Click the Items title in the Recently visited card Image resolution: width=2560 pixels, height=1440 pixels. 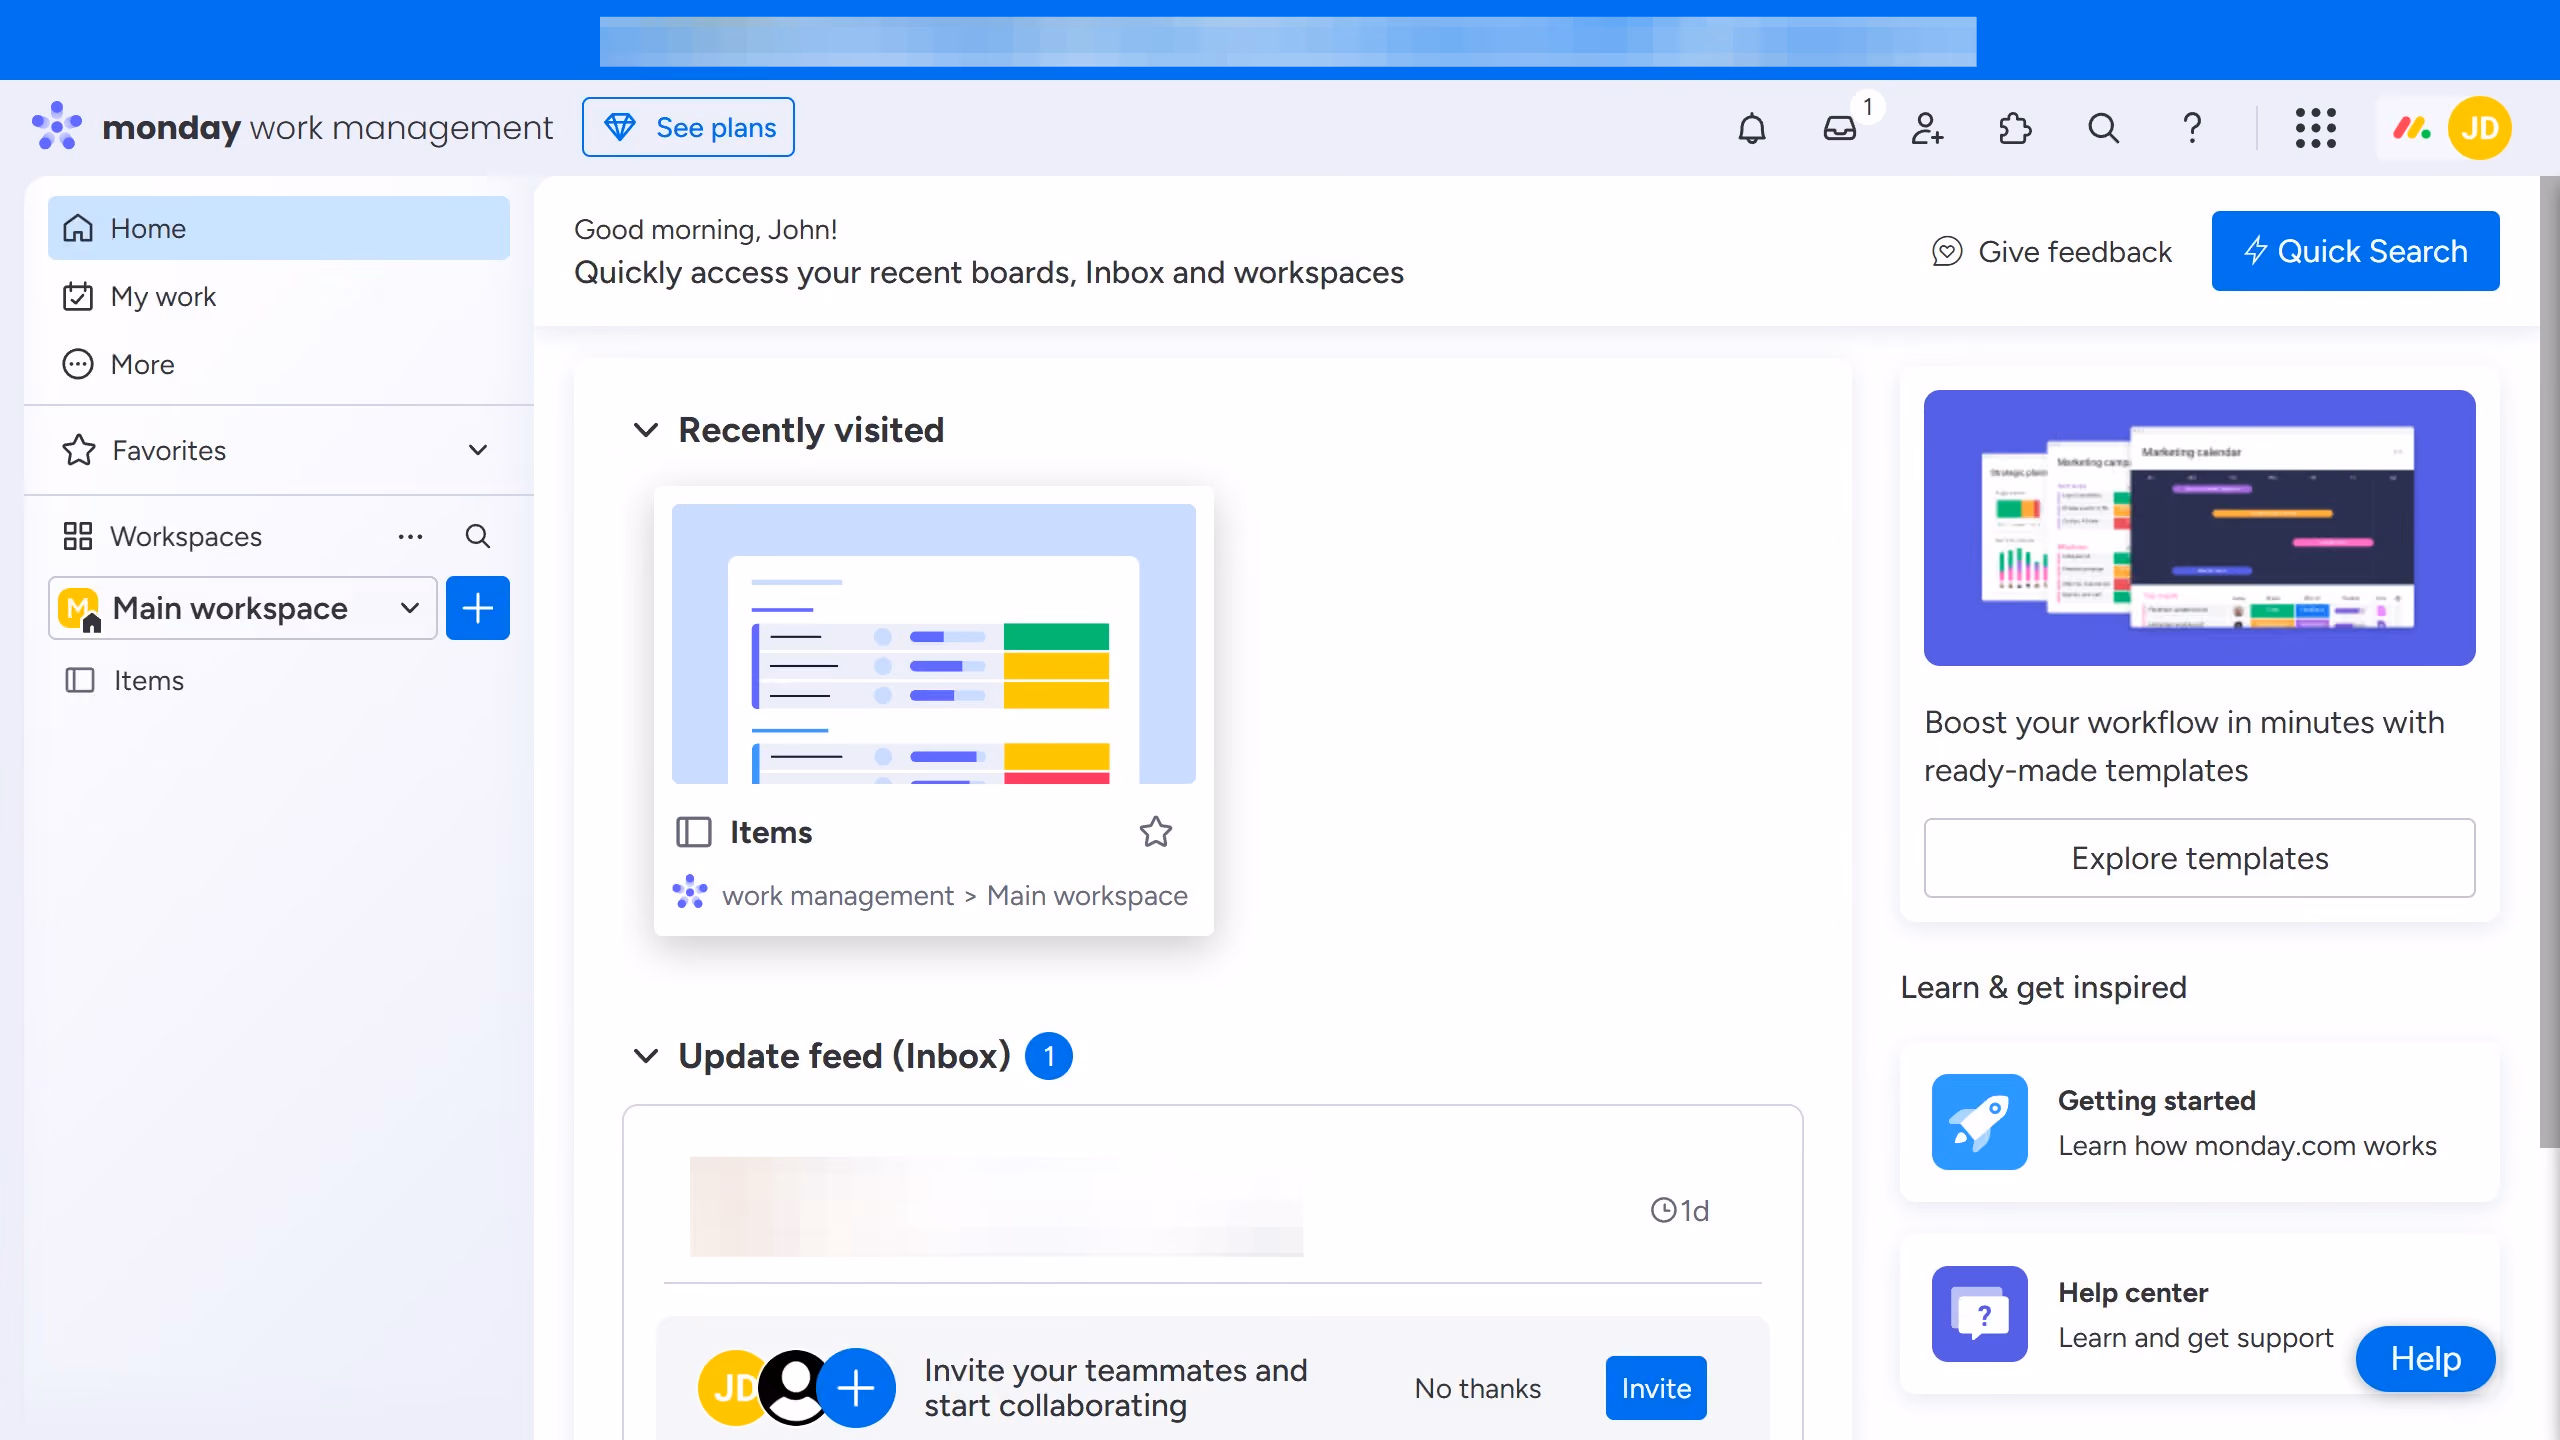[771, 832]
